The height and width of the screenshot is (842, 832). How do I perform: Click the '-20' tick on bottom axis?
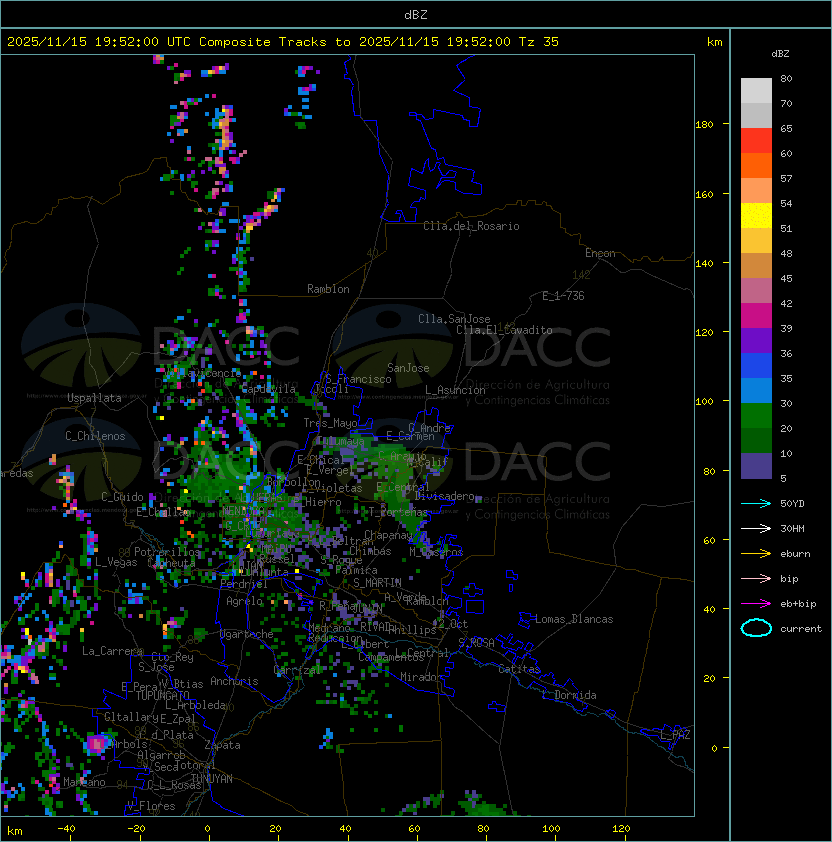coord(136,829)
